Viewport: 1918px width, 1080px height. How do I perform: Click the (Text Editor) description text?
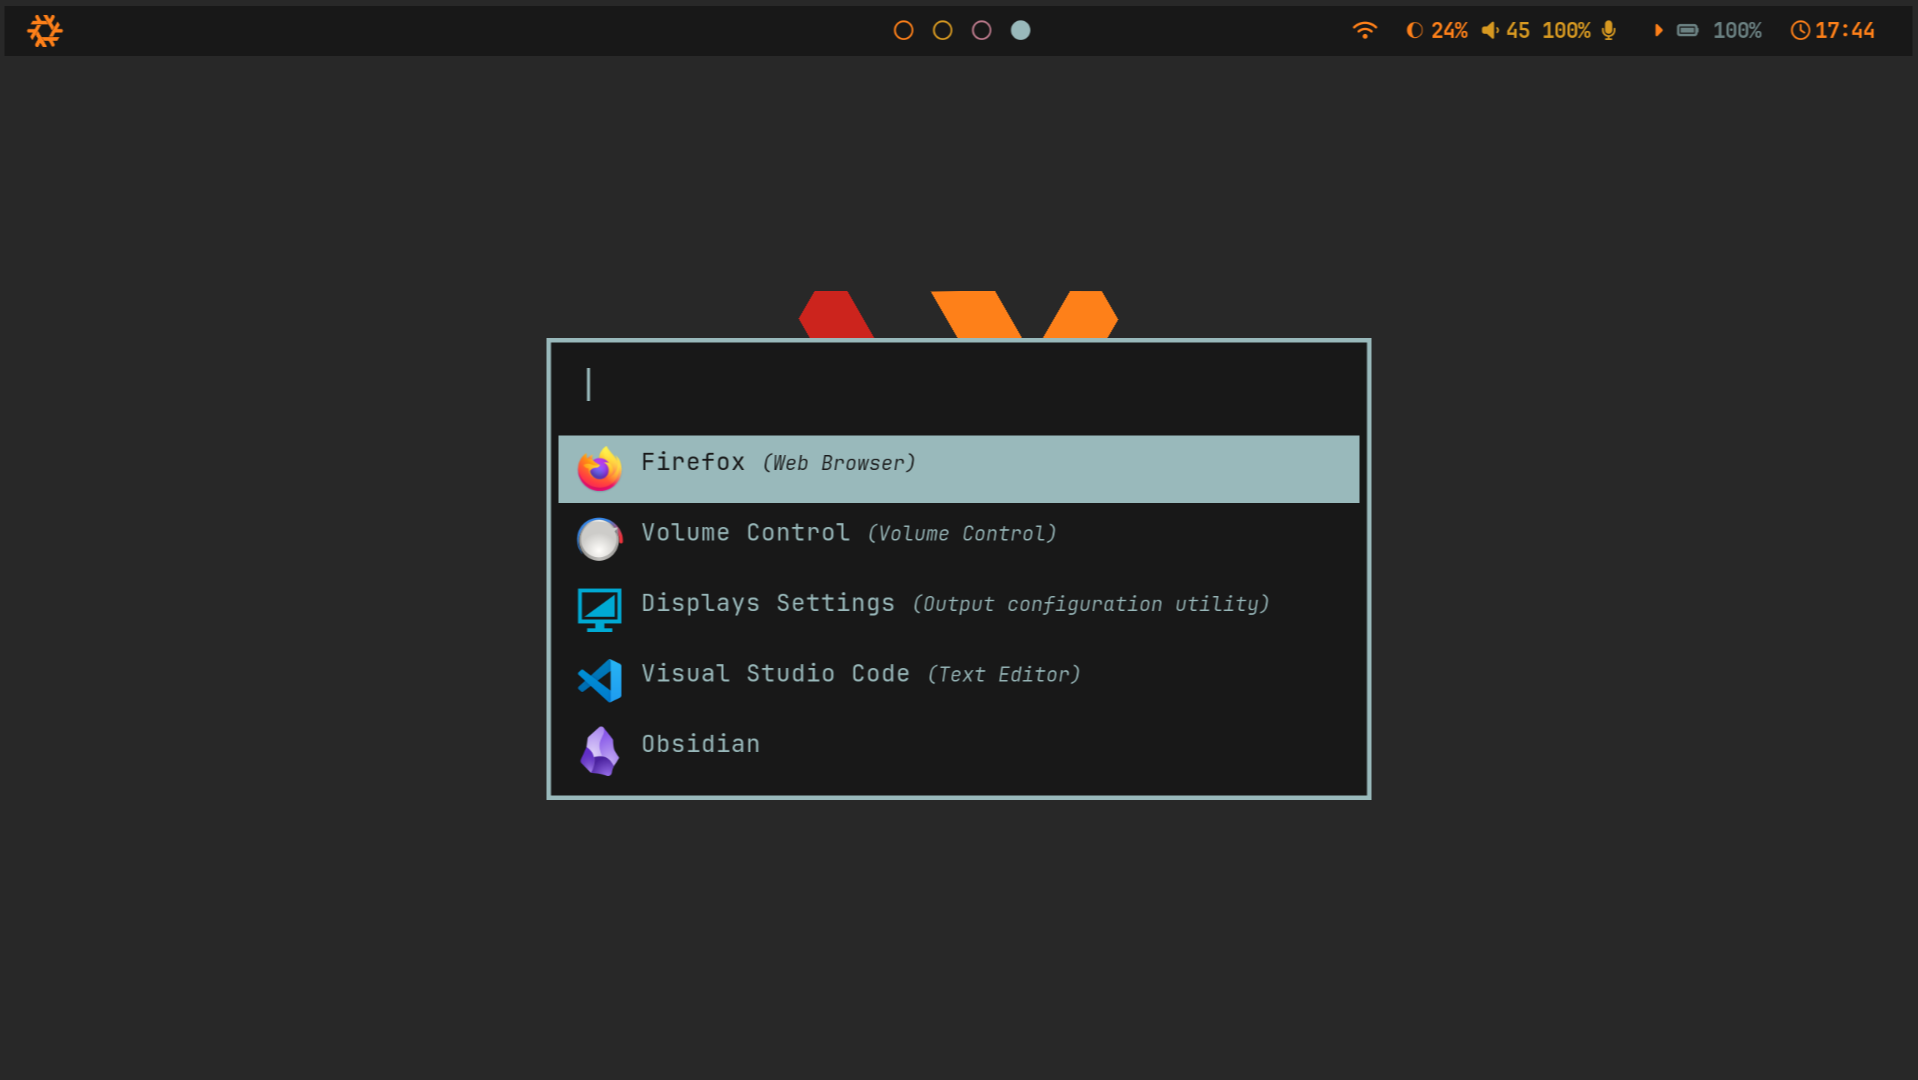point(1004,675)
